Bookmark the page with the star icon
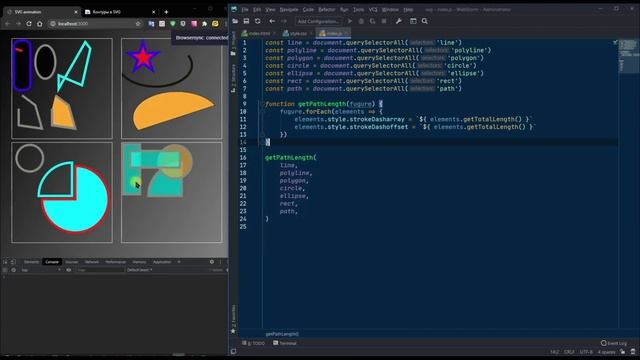Image resolution: width=640 pixels, height=360 pixels. (138, 24)
